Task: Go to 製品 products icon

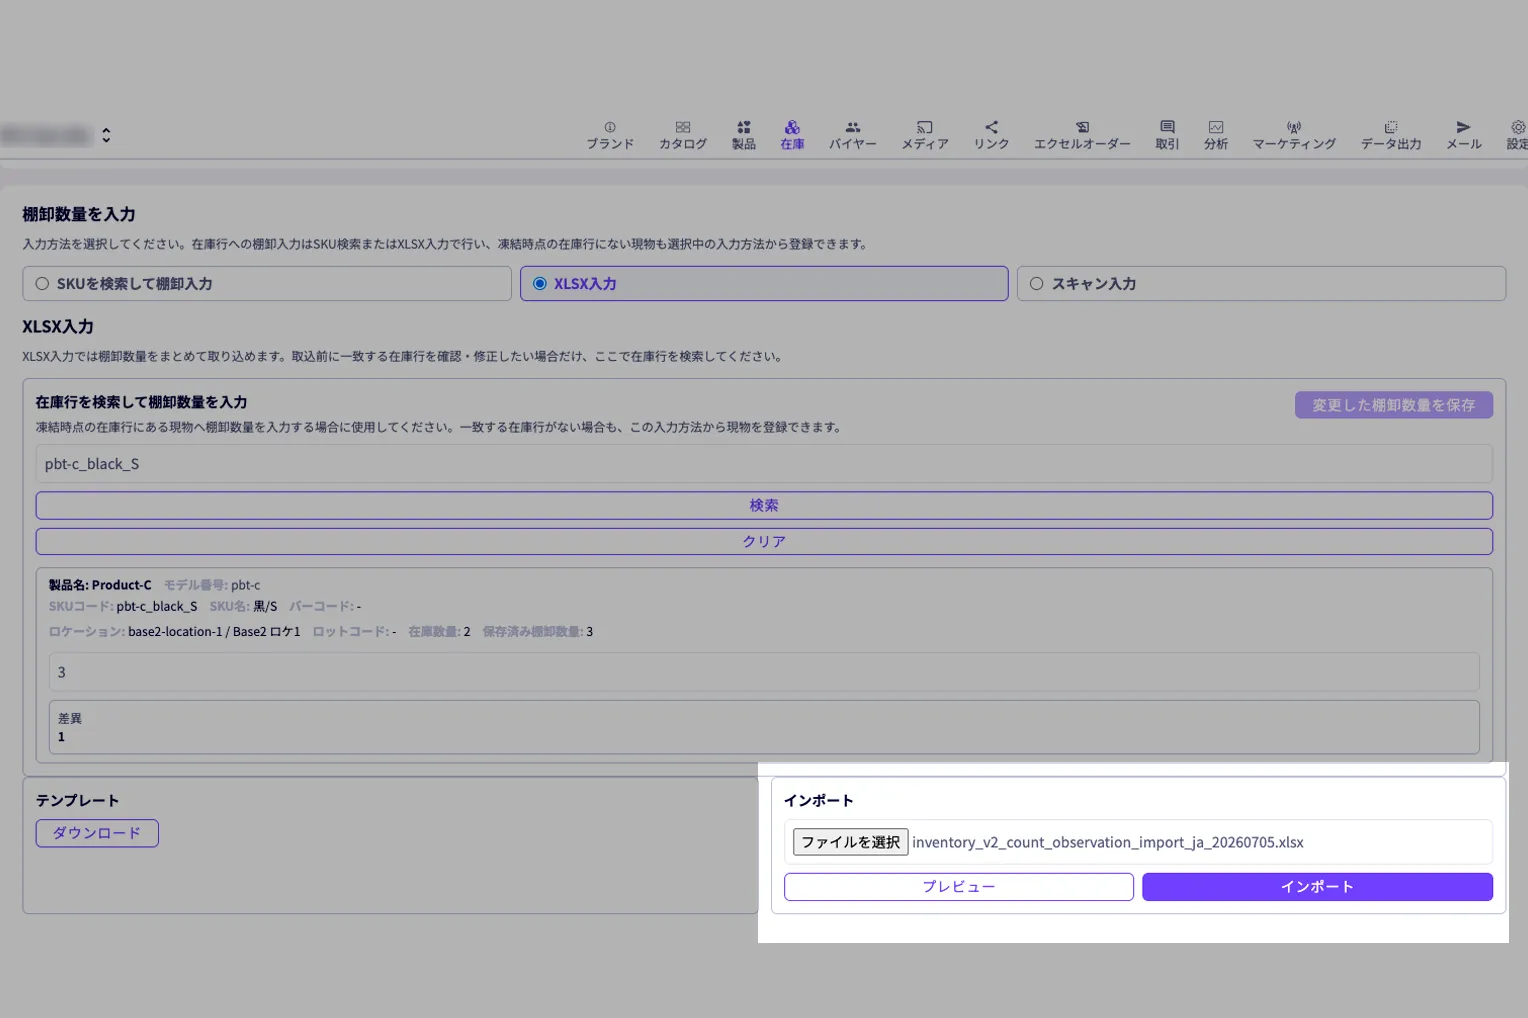Action: coord(743,127)
